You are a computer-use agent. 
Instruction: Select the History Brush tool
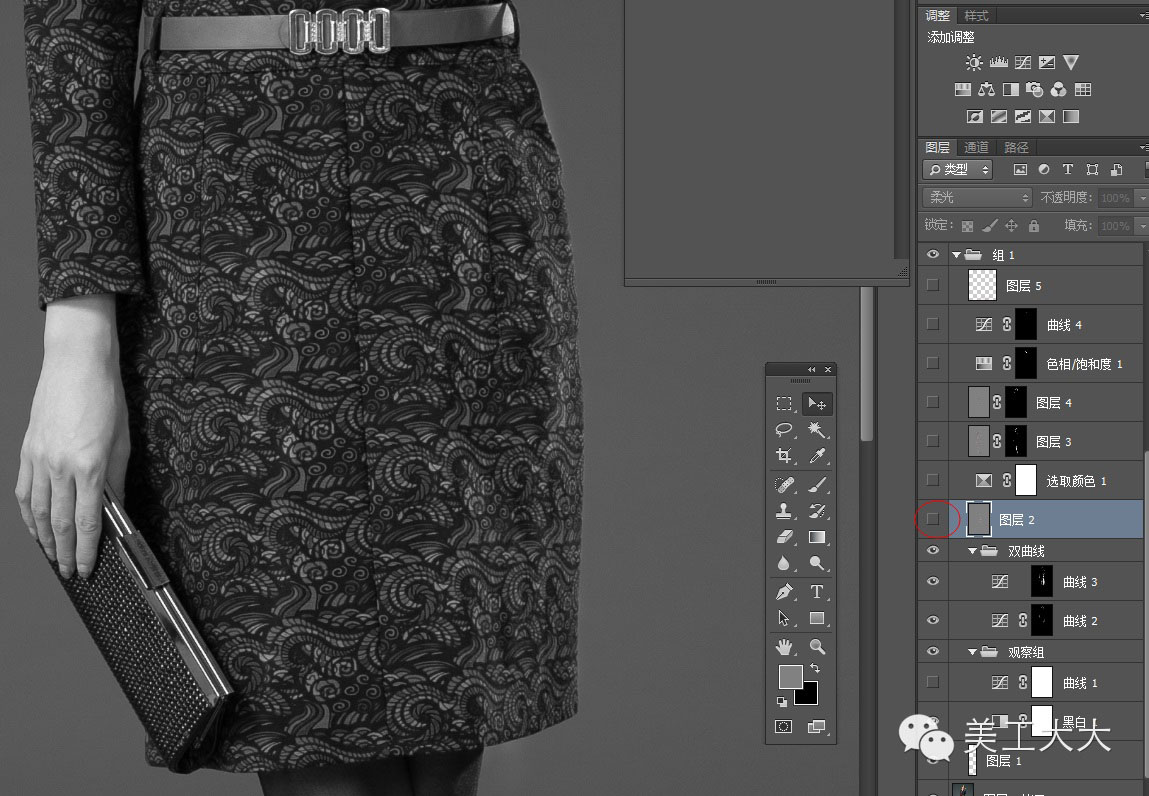click(x=816, y=511)
